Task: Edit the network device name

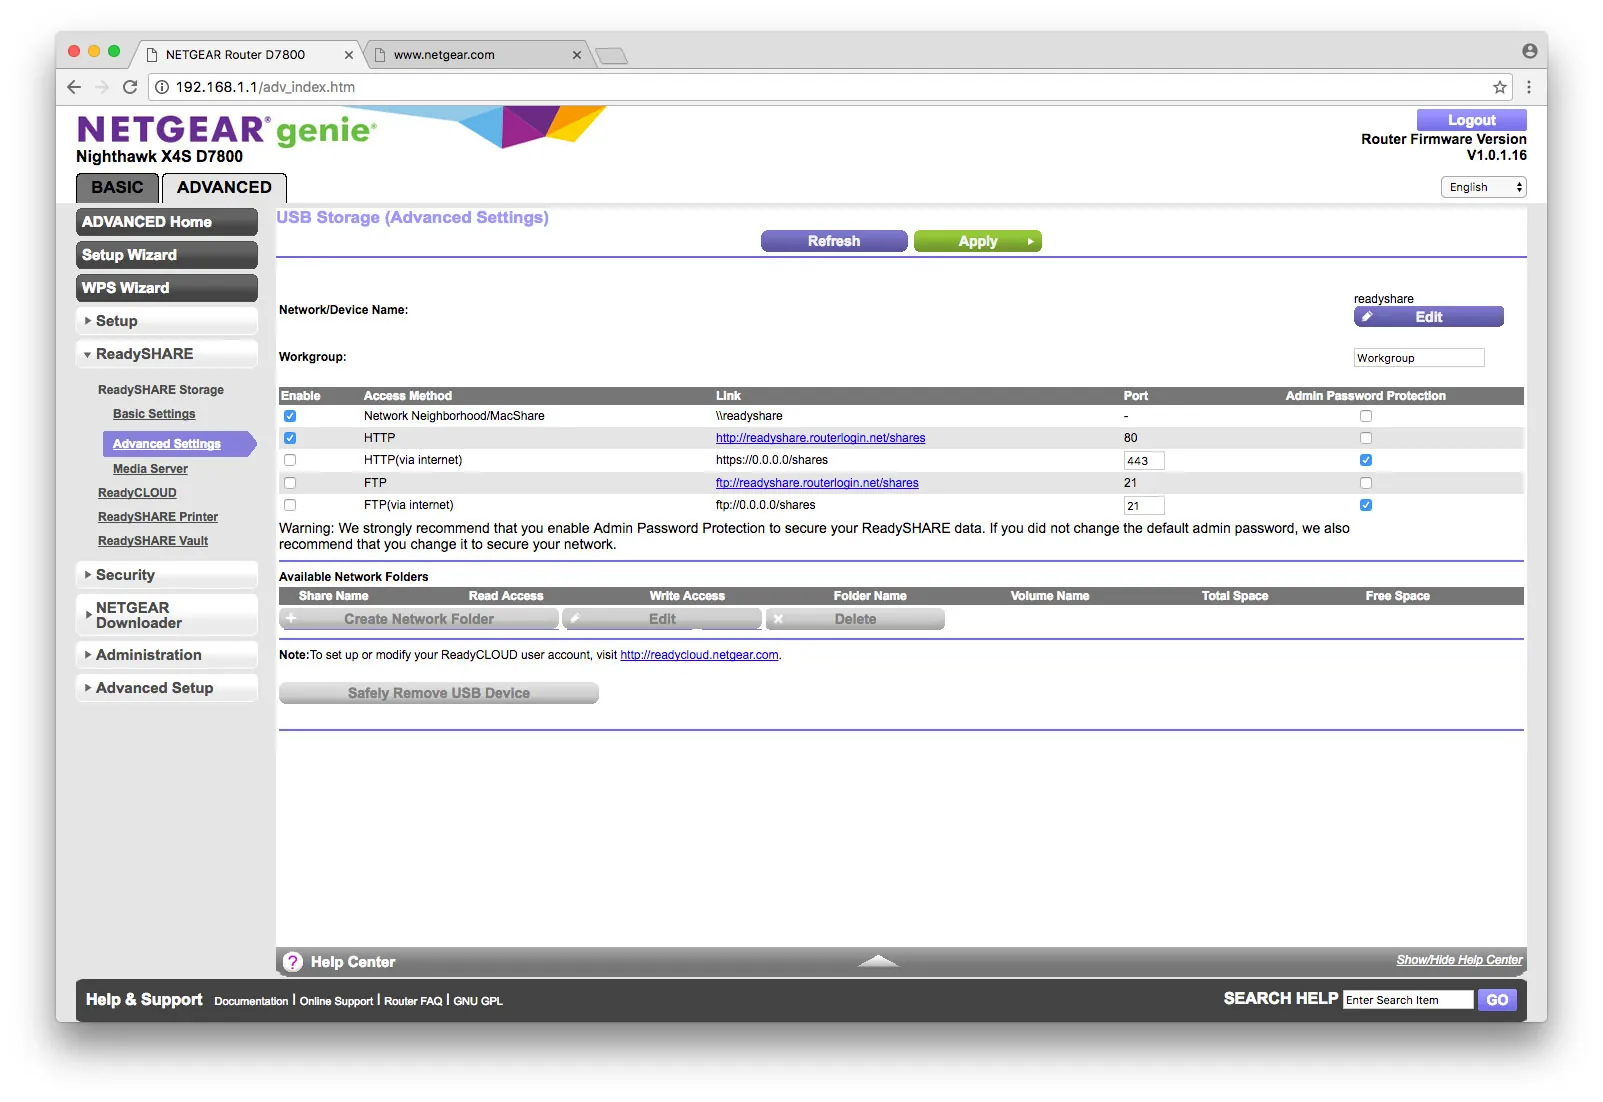Action: click(x=1429, y=317)
